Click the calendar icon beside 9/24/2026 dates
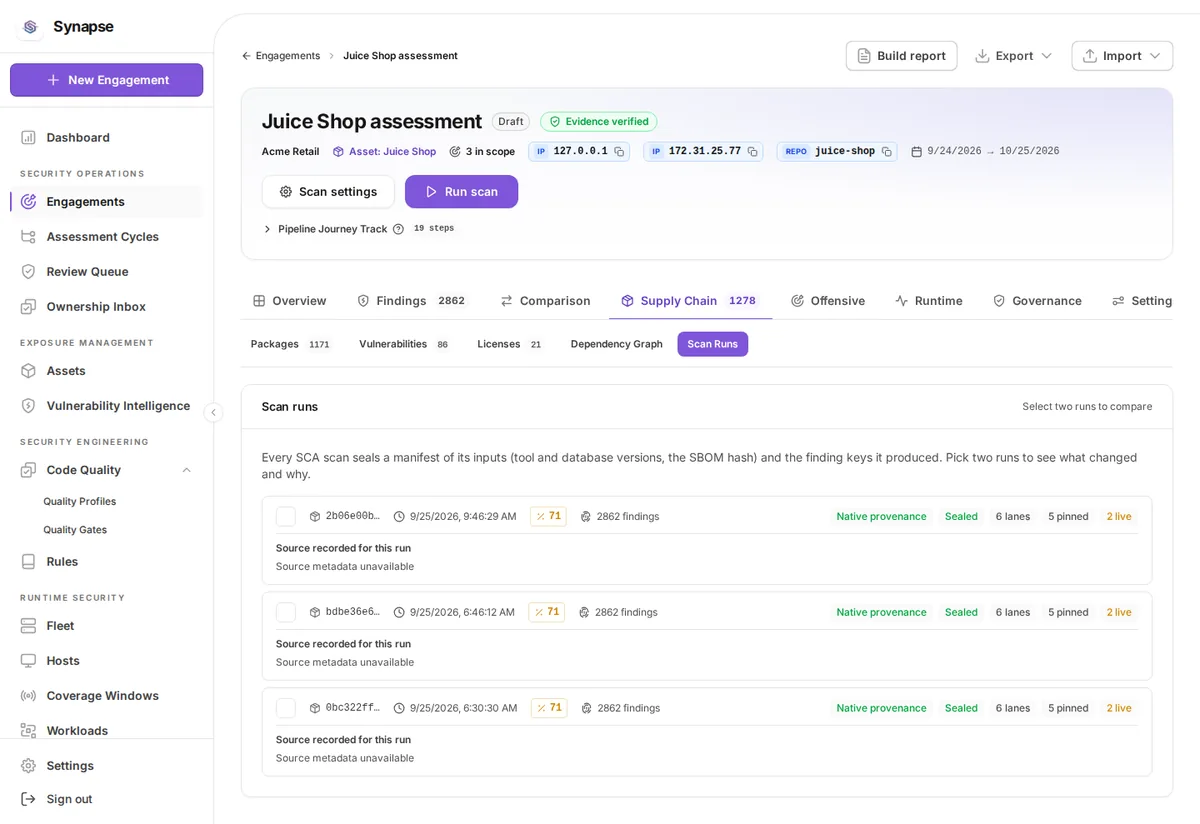Viewport: 1200px width, 824px height. [916, 152]
